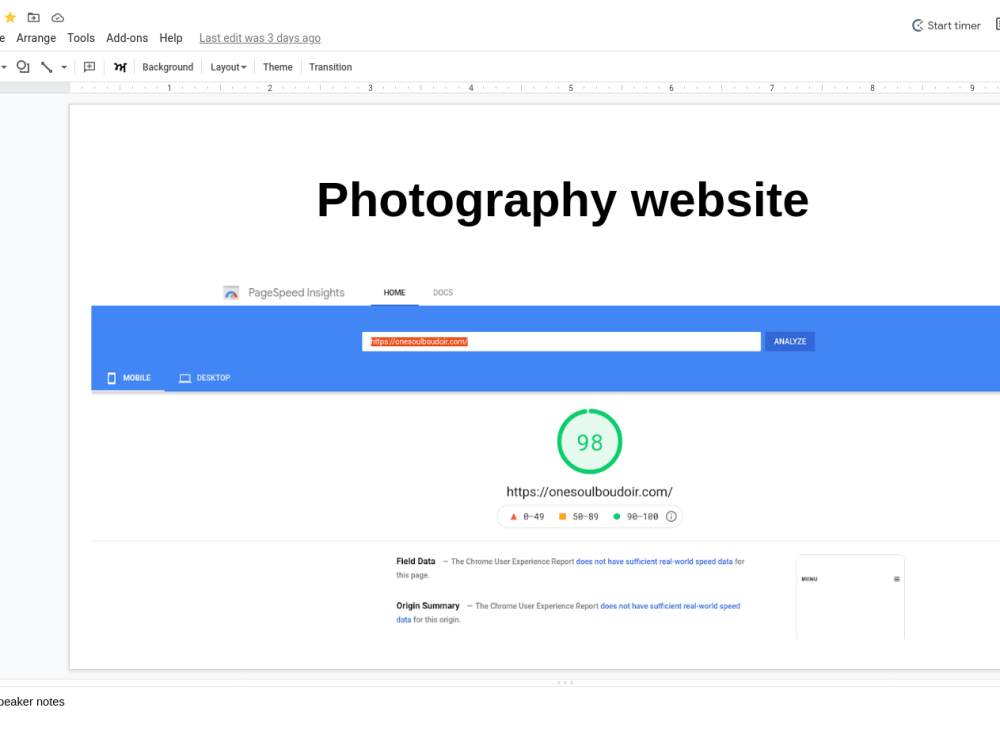Screen dimensions: 1000x750
Task: Check the cloud save status icon
Action: pyautogui.click(x=57, y=17)
